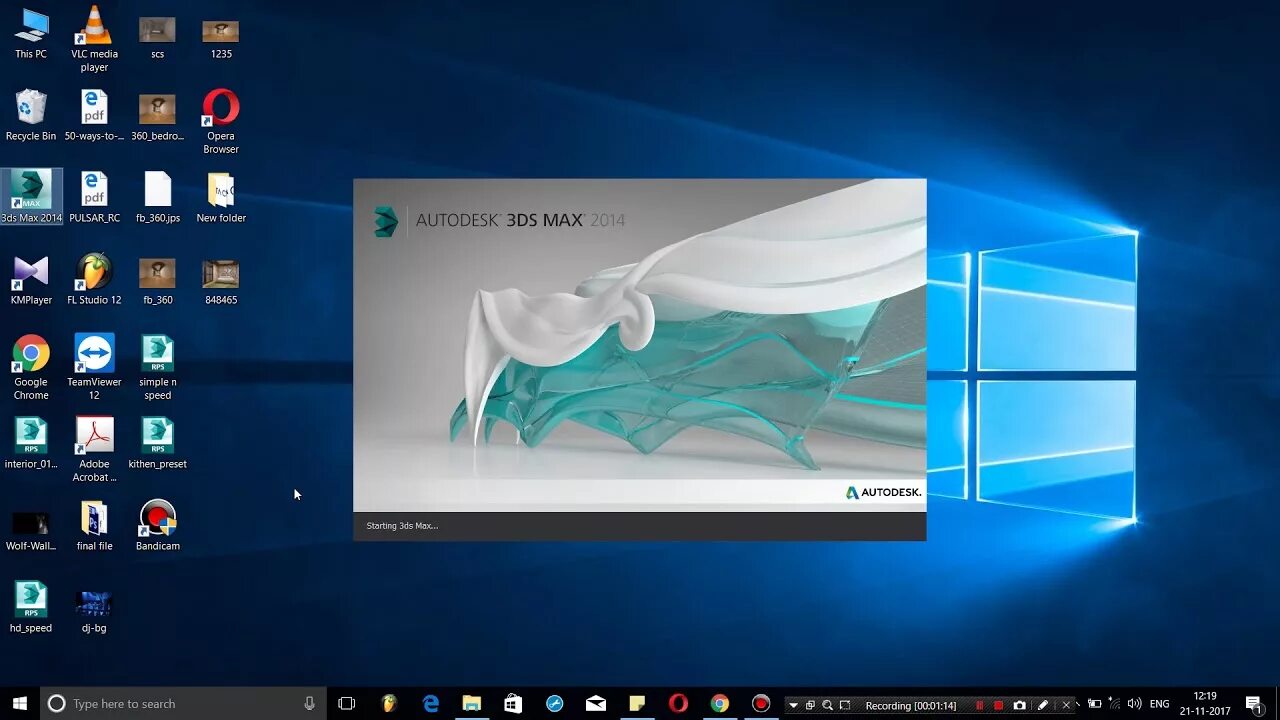Select the dj-bg image file

click(94, 611)
